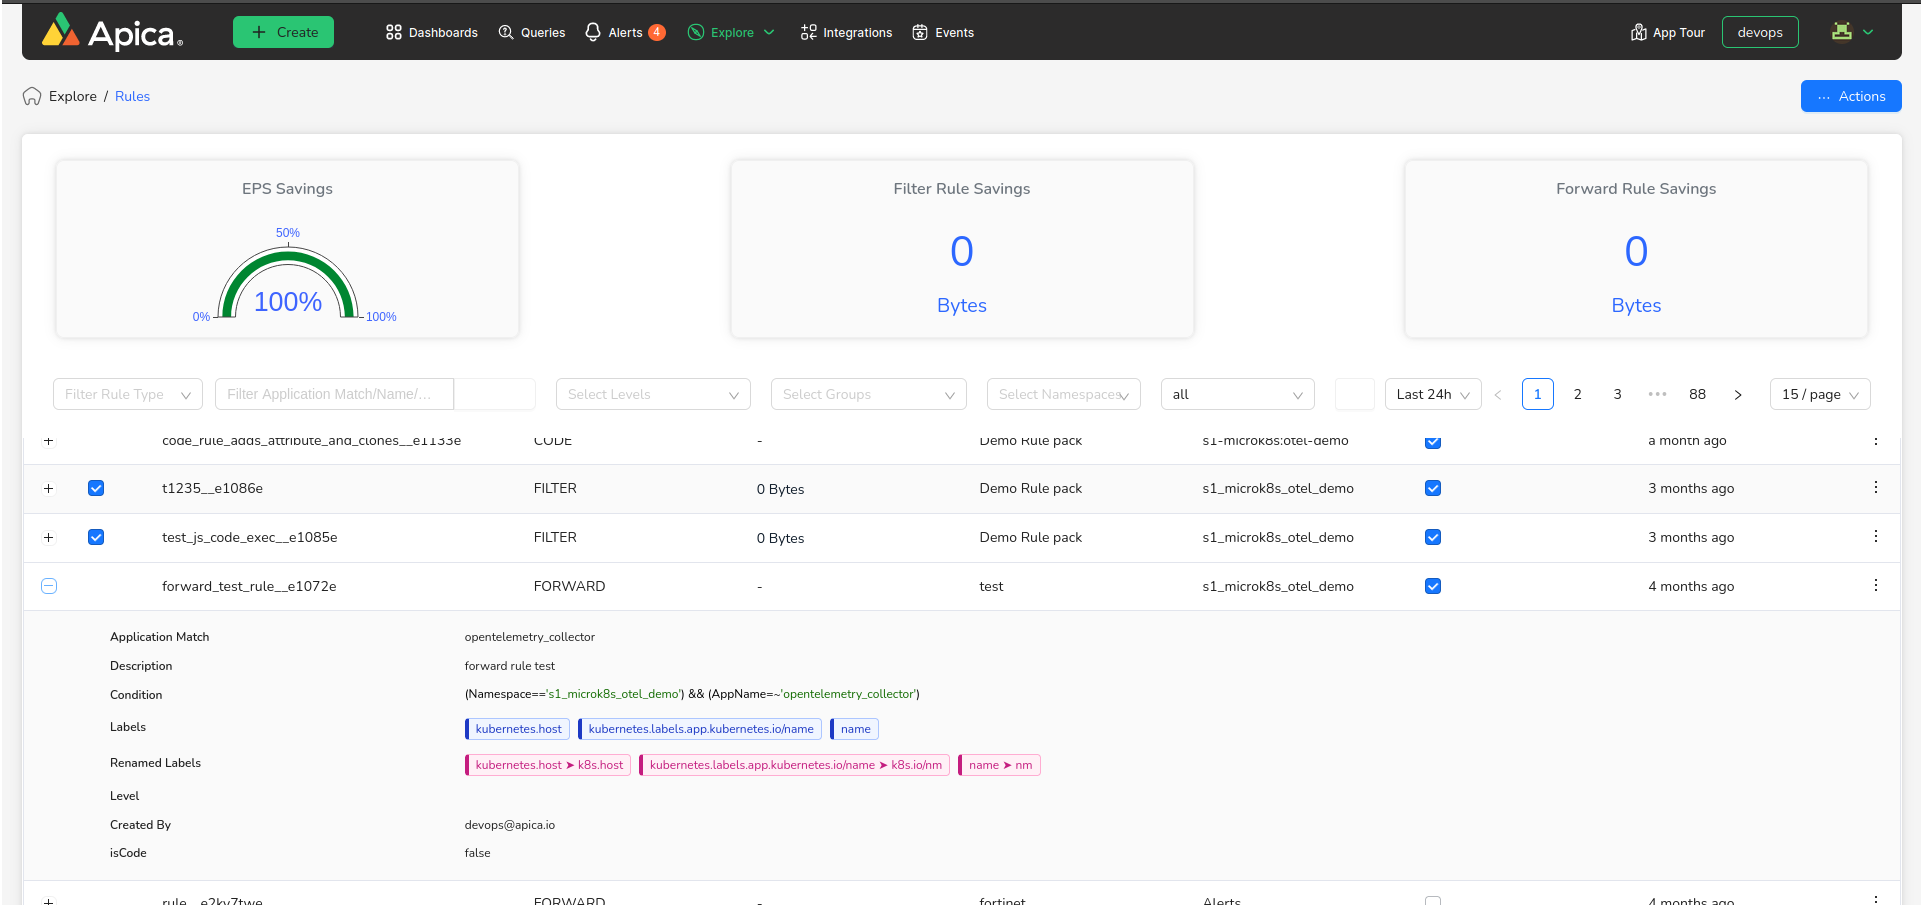
Task: Open kebab menu for forward_test_rule__e1072e
Action: coord(1875,585)
